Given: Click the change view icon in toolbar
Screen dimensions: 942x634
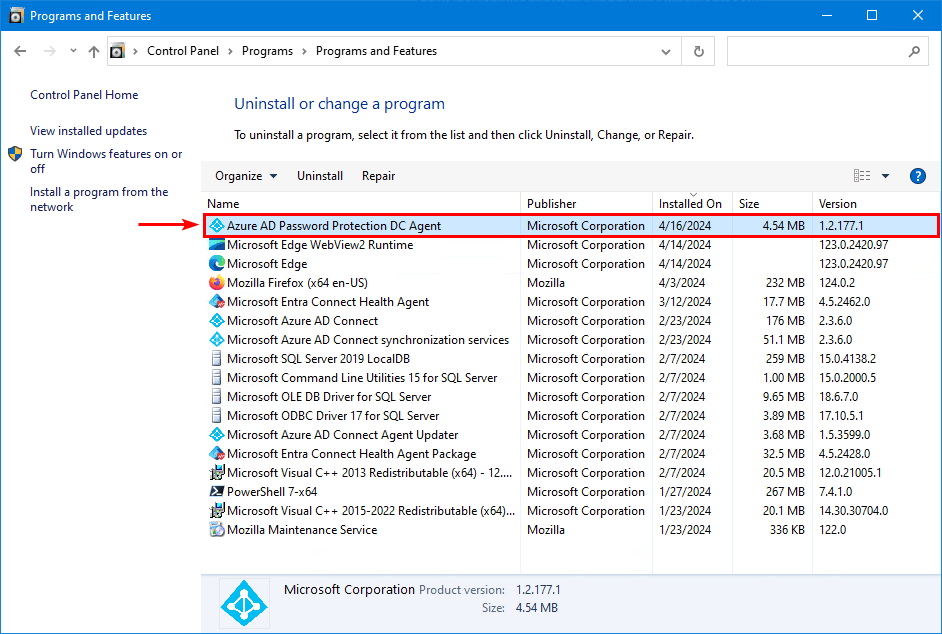Looking at the screenshot, I should coord(861,176).
